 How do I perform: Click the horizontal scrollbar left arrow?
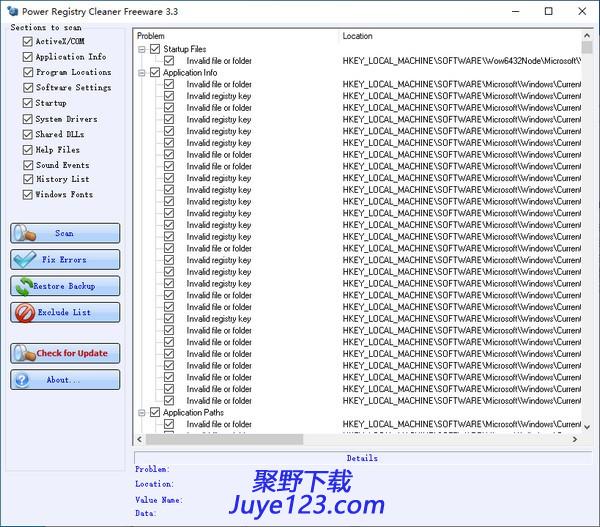tap(140, 439)
